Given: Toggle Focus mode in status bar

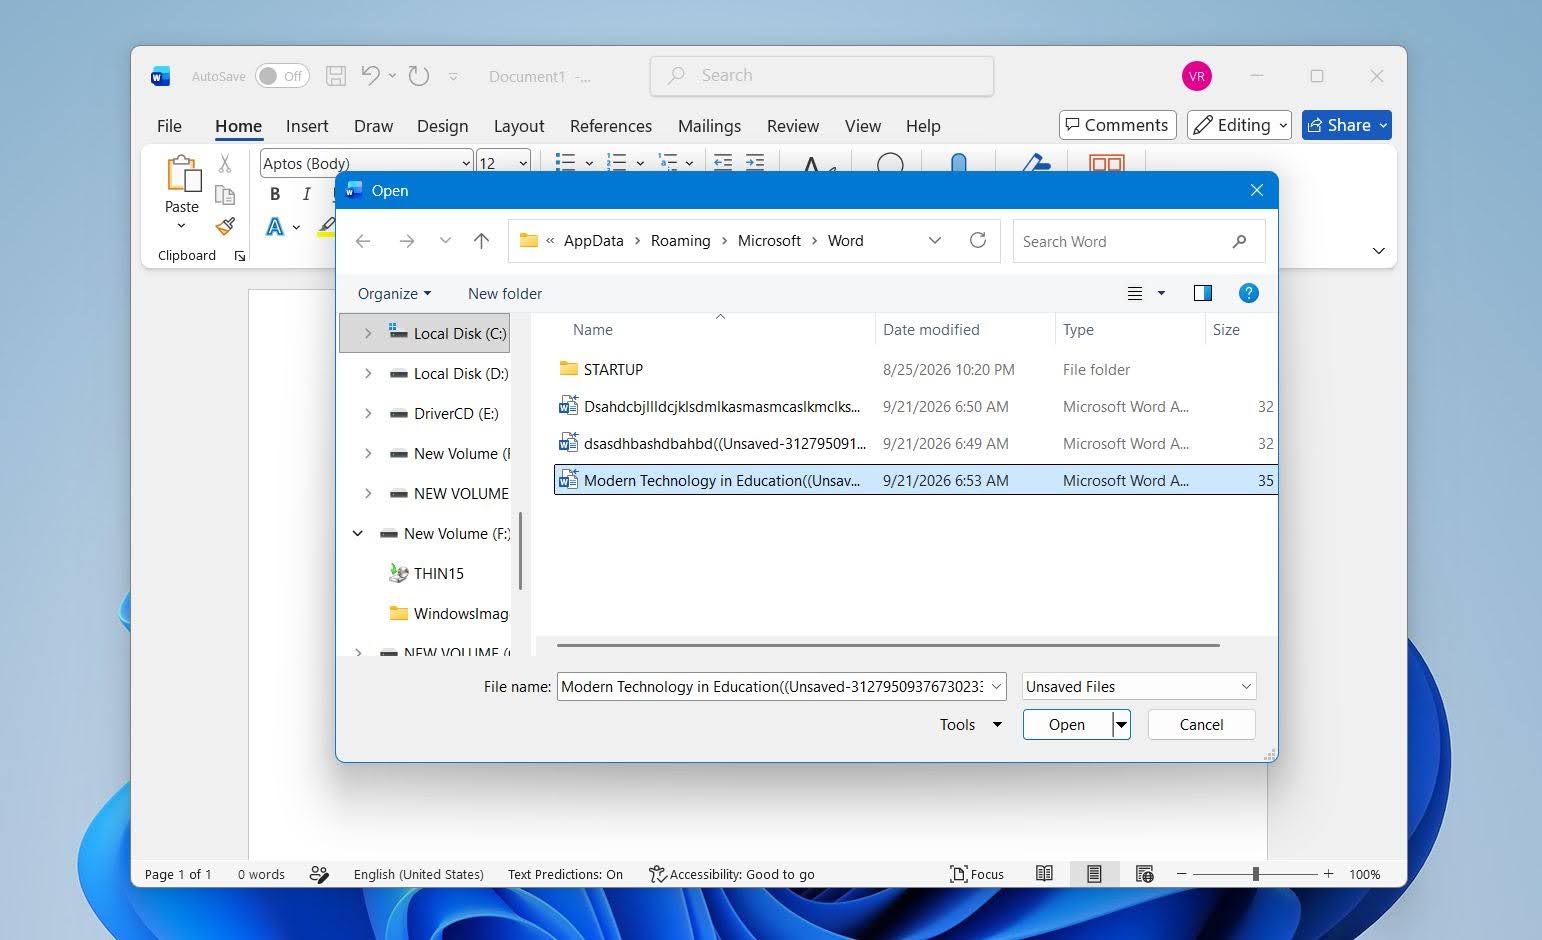Looking at the screenshot, I should point(976,874).
